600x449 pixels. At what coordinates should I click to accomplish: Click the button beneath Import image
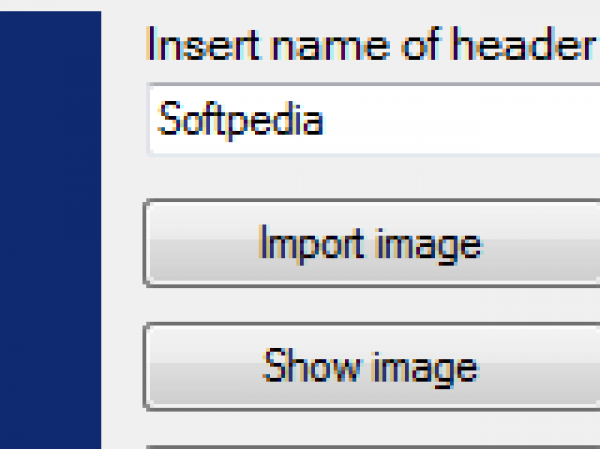370,367
